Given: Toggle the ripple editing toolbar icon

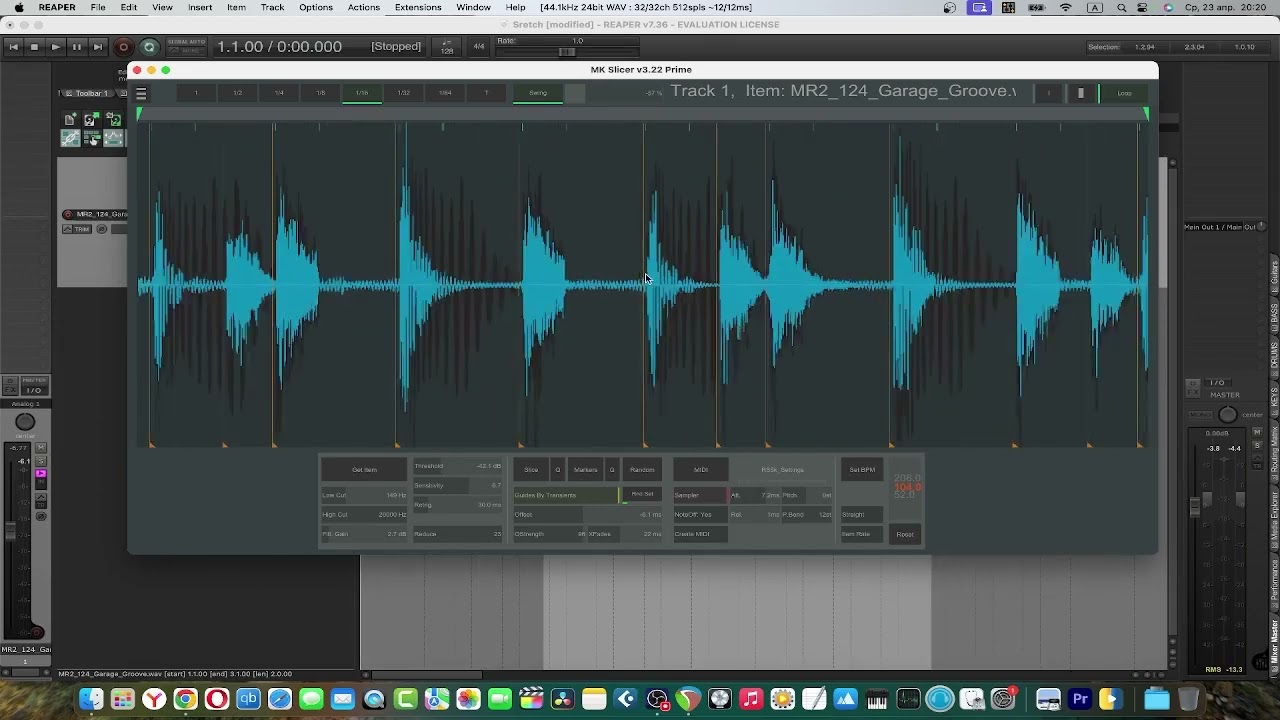Looking at the screenshot, I should point(91,139).
